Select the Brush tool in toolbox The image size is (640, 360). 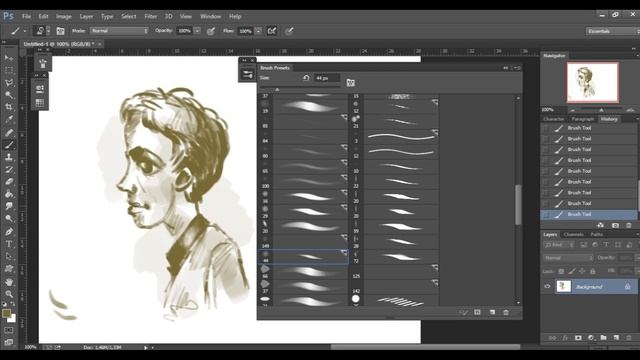[9, 145]
